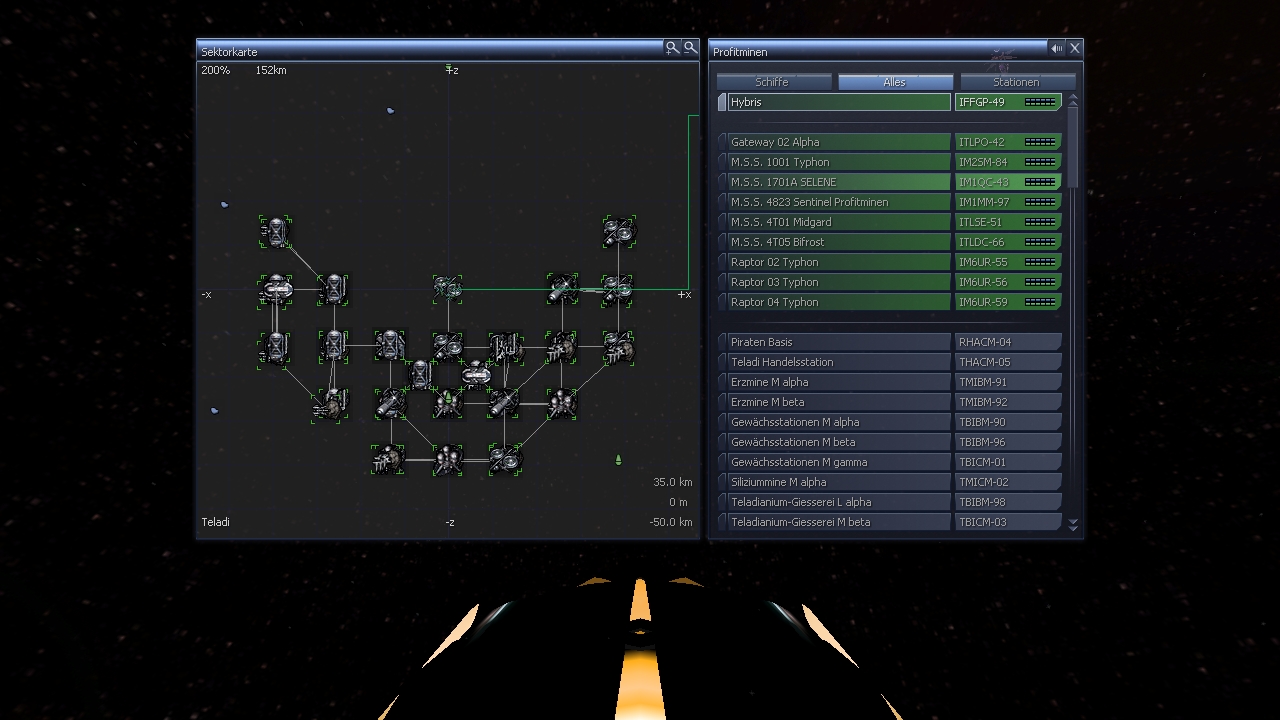The width and height of the screenshot is (1280, 720).
Task: Click the speaker icon in Profitminen title bar
Action: [1056, 48]
